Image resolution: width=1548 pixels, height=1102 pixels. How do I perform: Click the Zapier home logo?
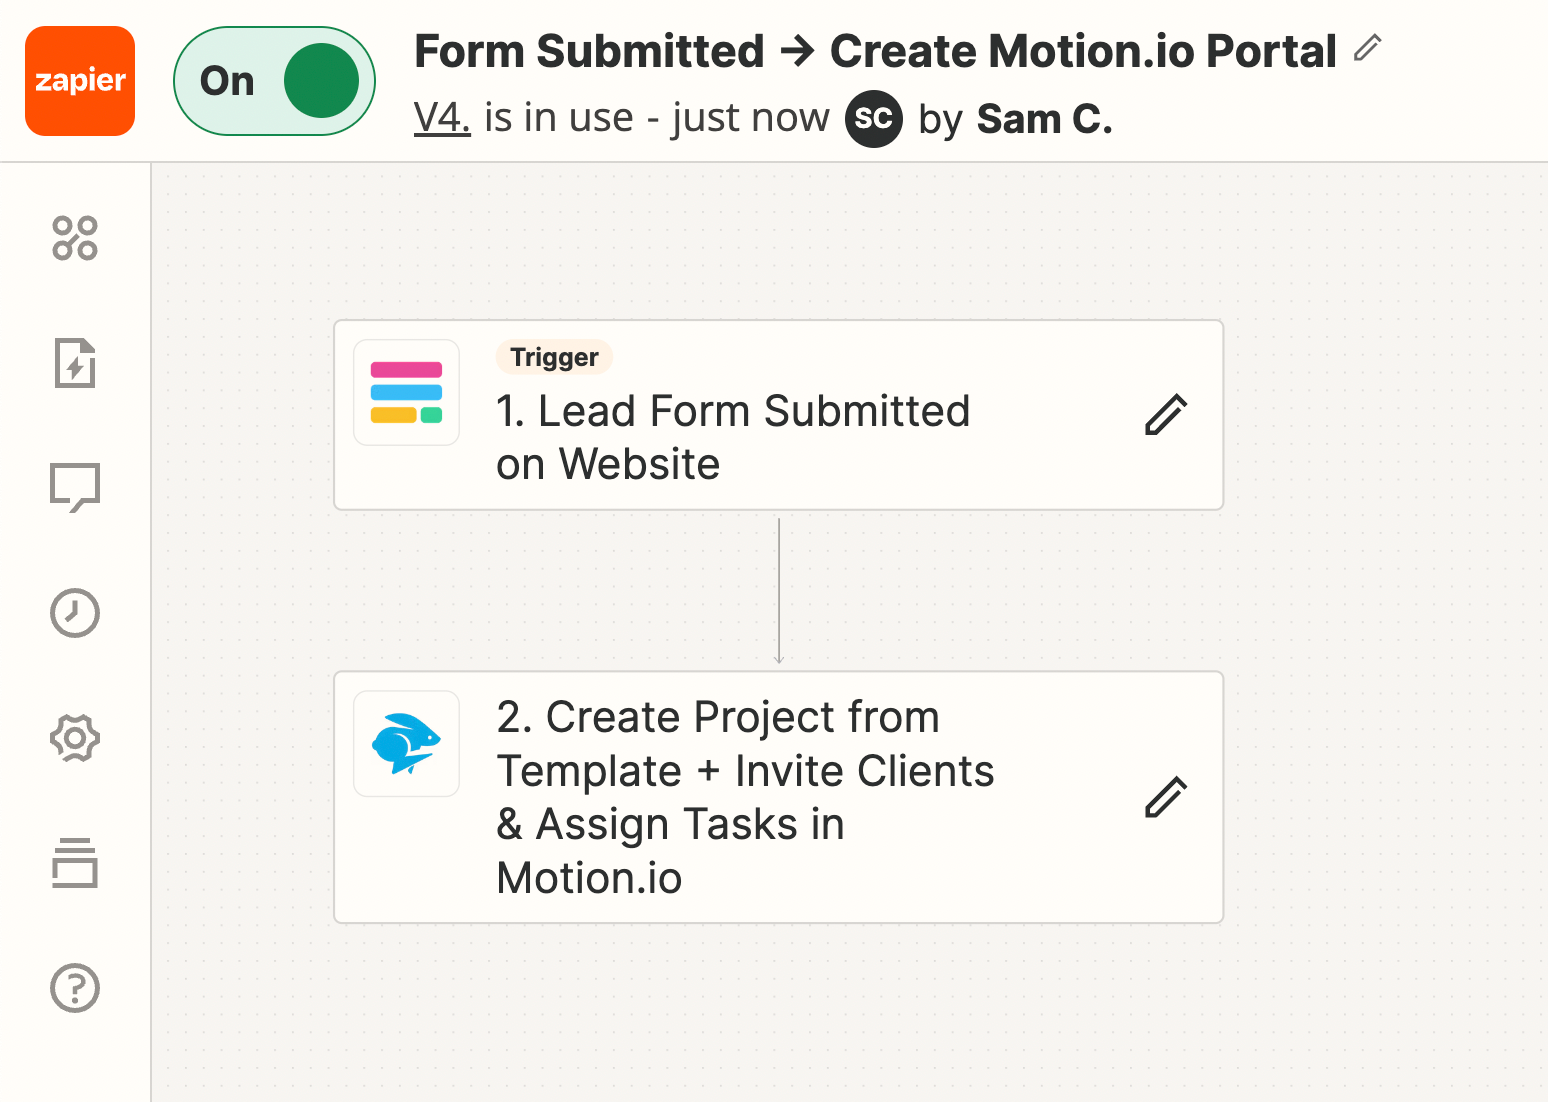click(x=80, y=81)
